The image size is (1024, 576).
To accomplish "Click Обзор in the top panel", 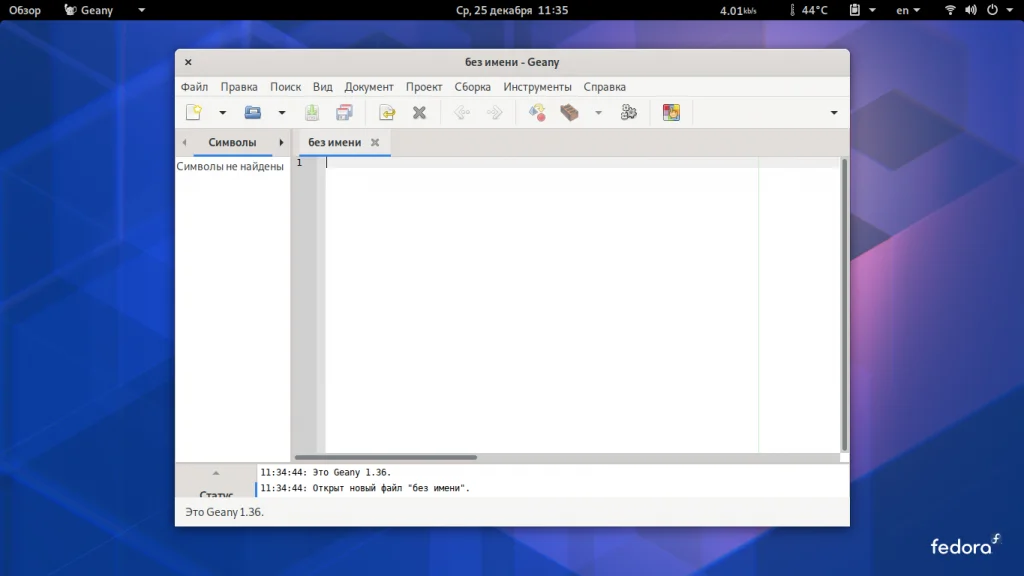I will click(25, 10).
